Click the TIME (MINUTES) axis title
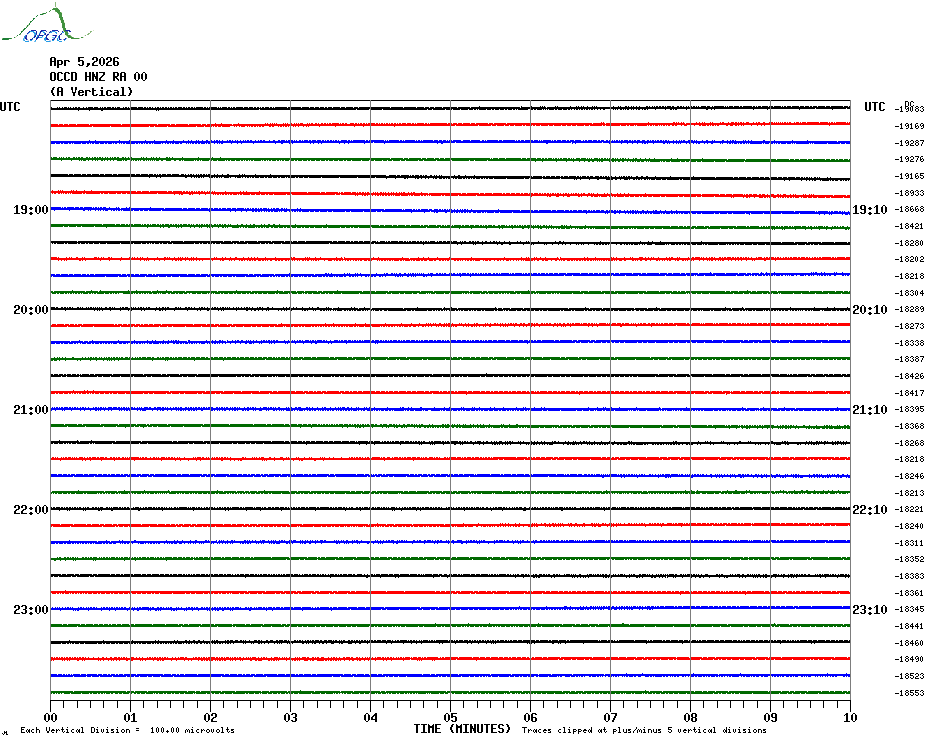930x744 pixels. [462, 729]
